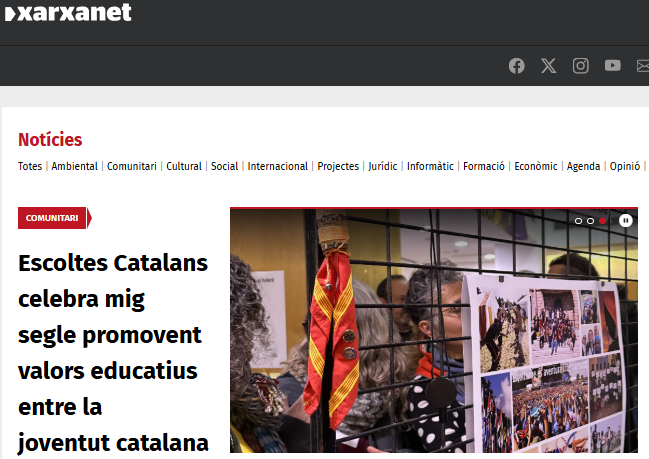The width and height of the screenshot is (649, 459).
Task: Open the Ambiental news category
Action: pyautogui.click(x=75, y=166)
